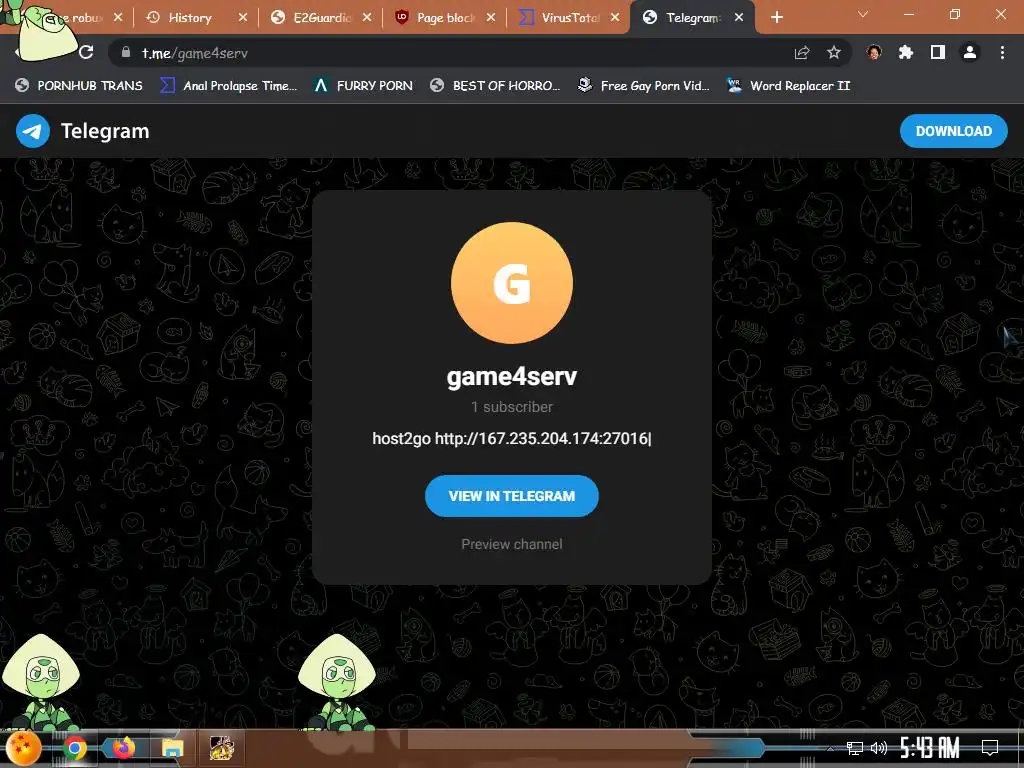The width and height of the screenshot is (1024, 768).
Task: Close the Page blocked tab
Action: pyautogui.click(x=491, y=18)
